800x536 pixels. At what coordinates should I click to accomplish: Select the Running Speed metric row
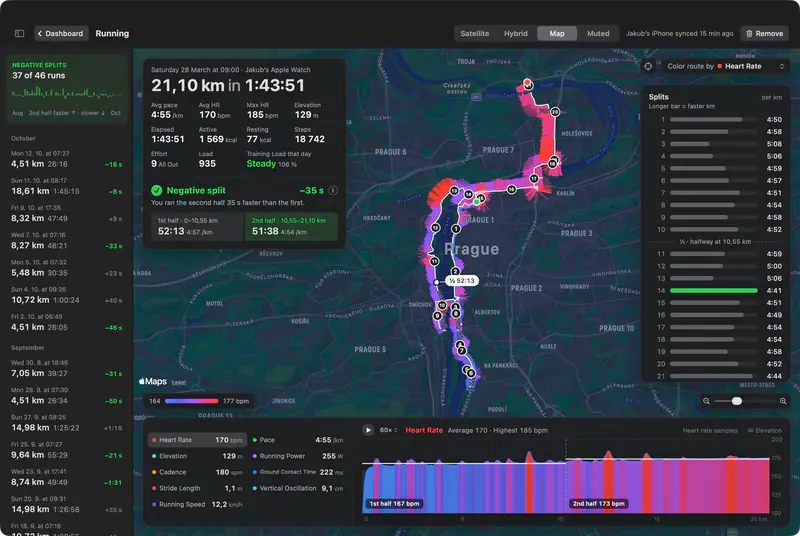(x=198, y=504)
